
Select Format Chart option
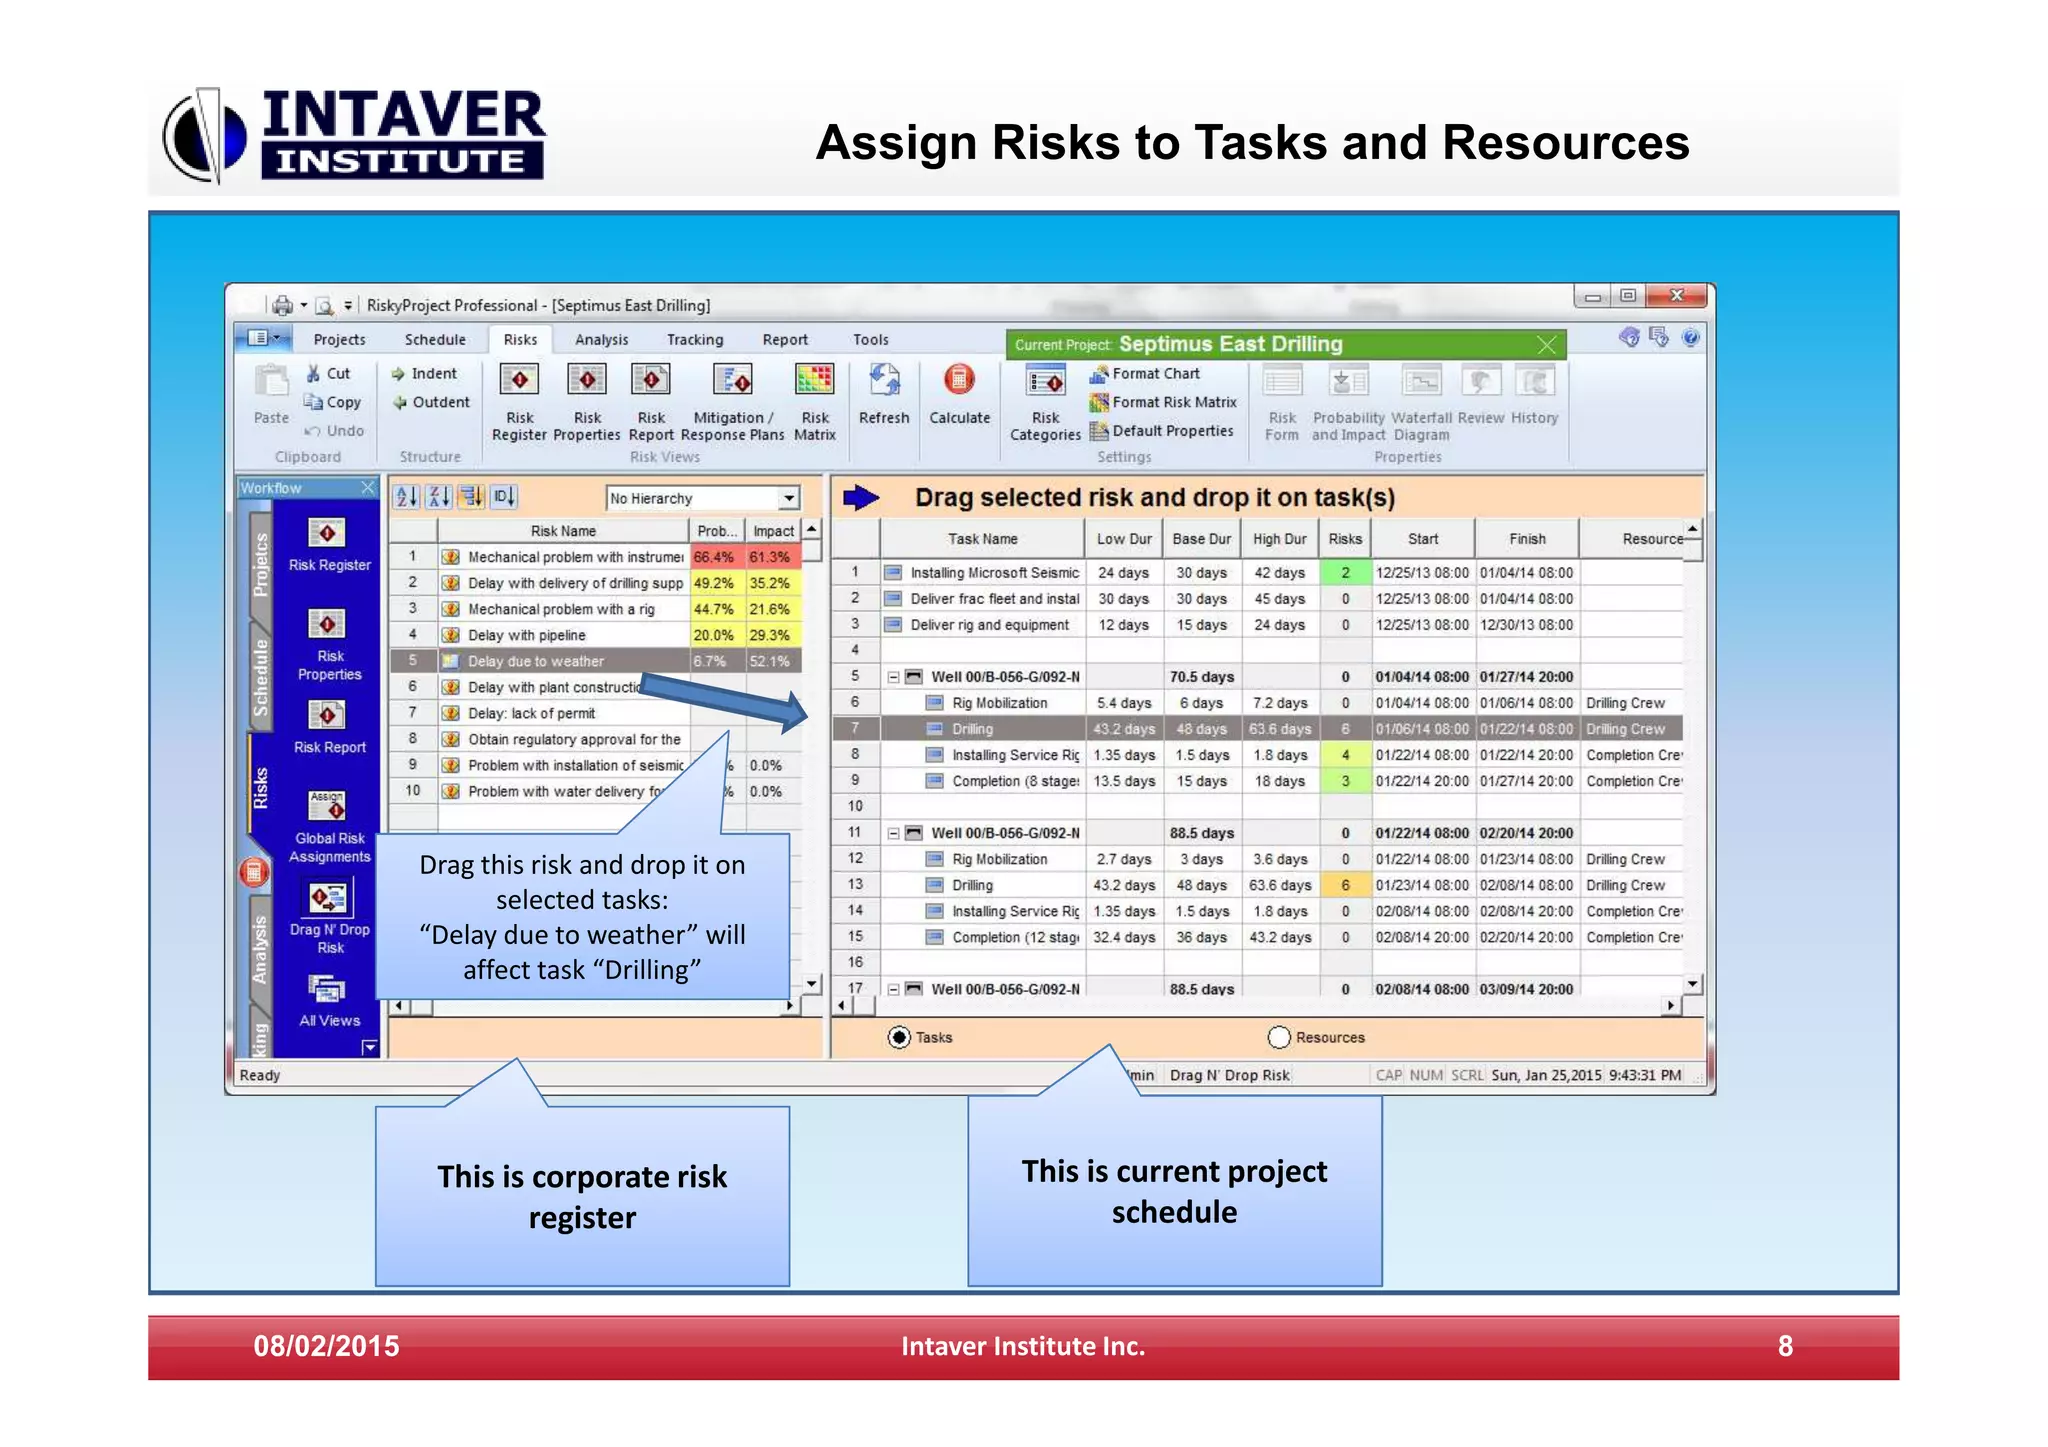[1145, 374]
